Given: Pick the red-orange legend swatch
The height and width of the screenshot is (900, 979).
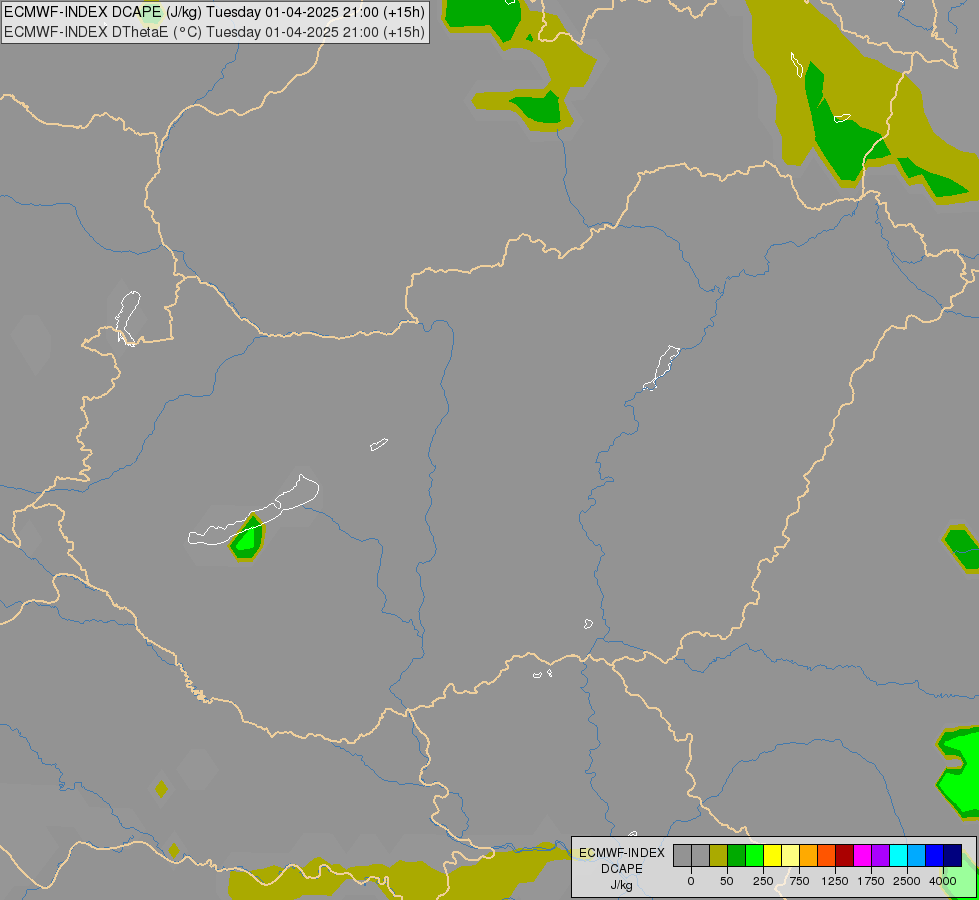Looking at the screenshot, I should click(x=827, y=855).
